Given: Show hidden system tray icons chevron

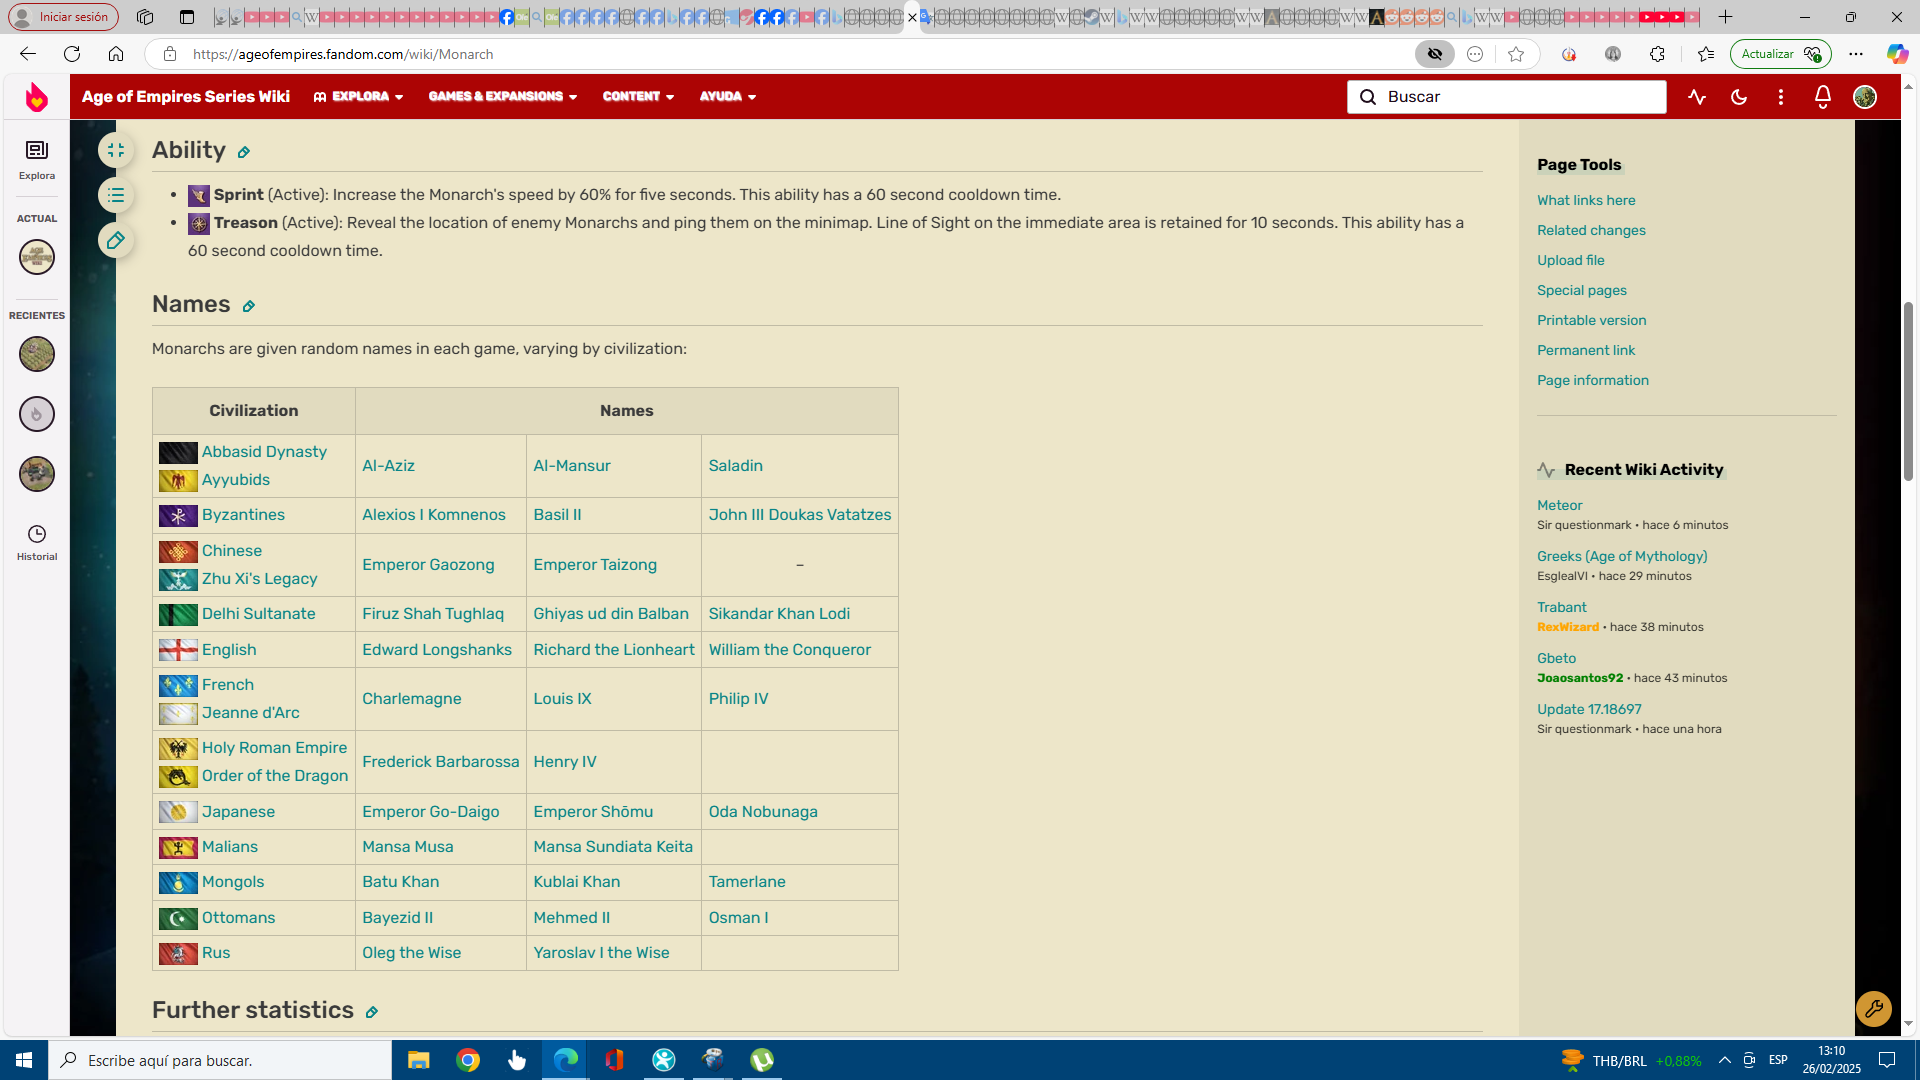Looking at the screenshot, I should pos(1724,1060).
